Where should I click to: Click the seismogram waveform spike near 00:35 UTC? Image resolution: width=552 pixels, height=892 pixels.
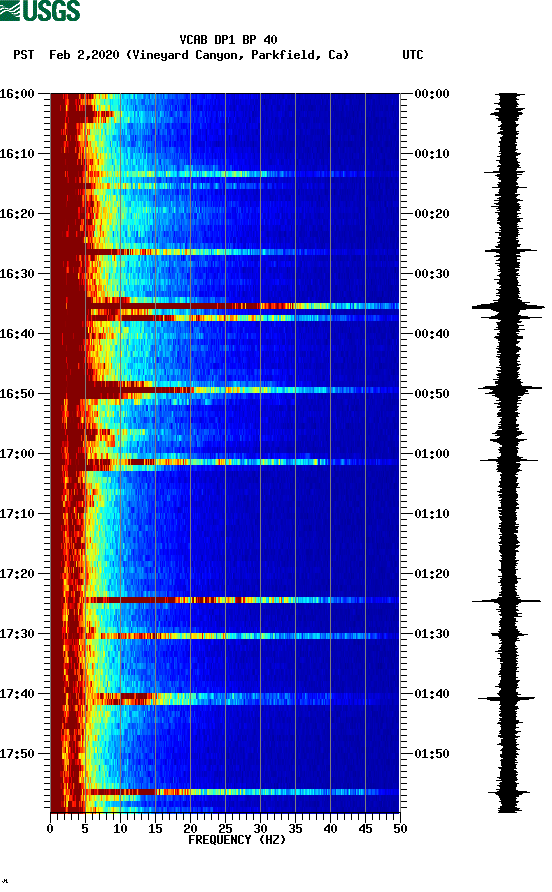(x=508, y=307)
